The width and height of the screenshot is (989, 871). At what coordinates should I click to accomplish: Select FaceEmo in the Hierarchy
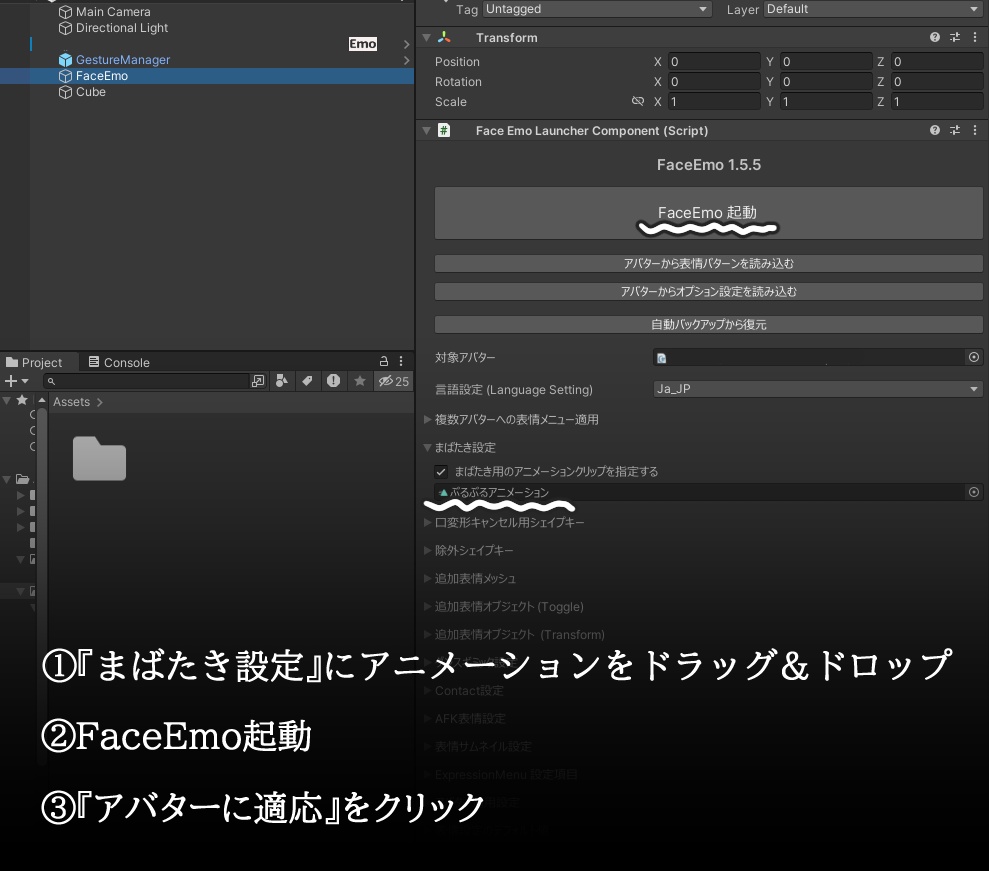102,75
